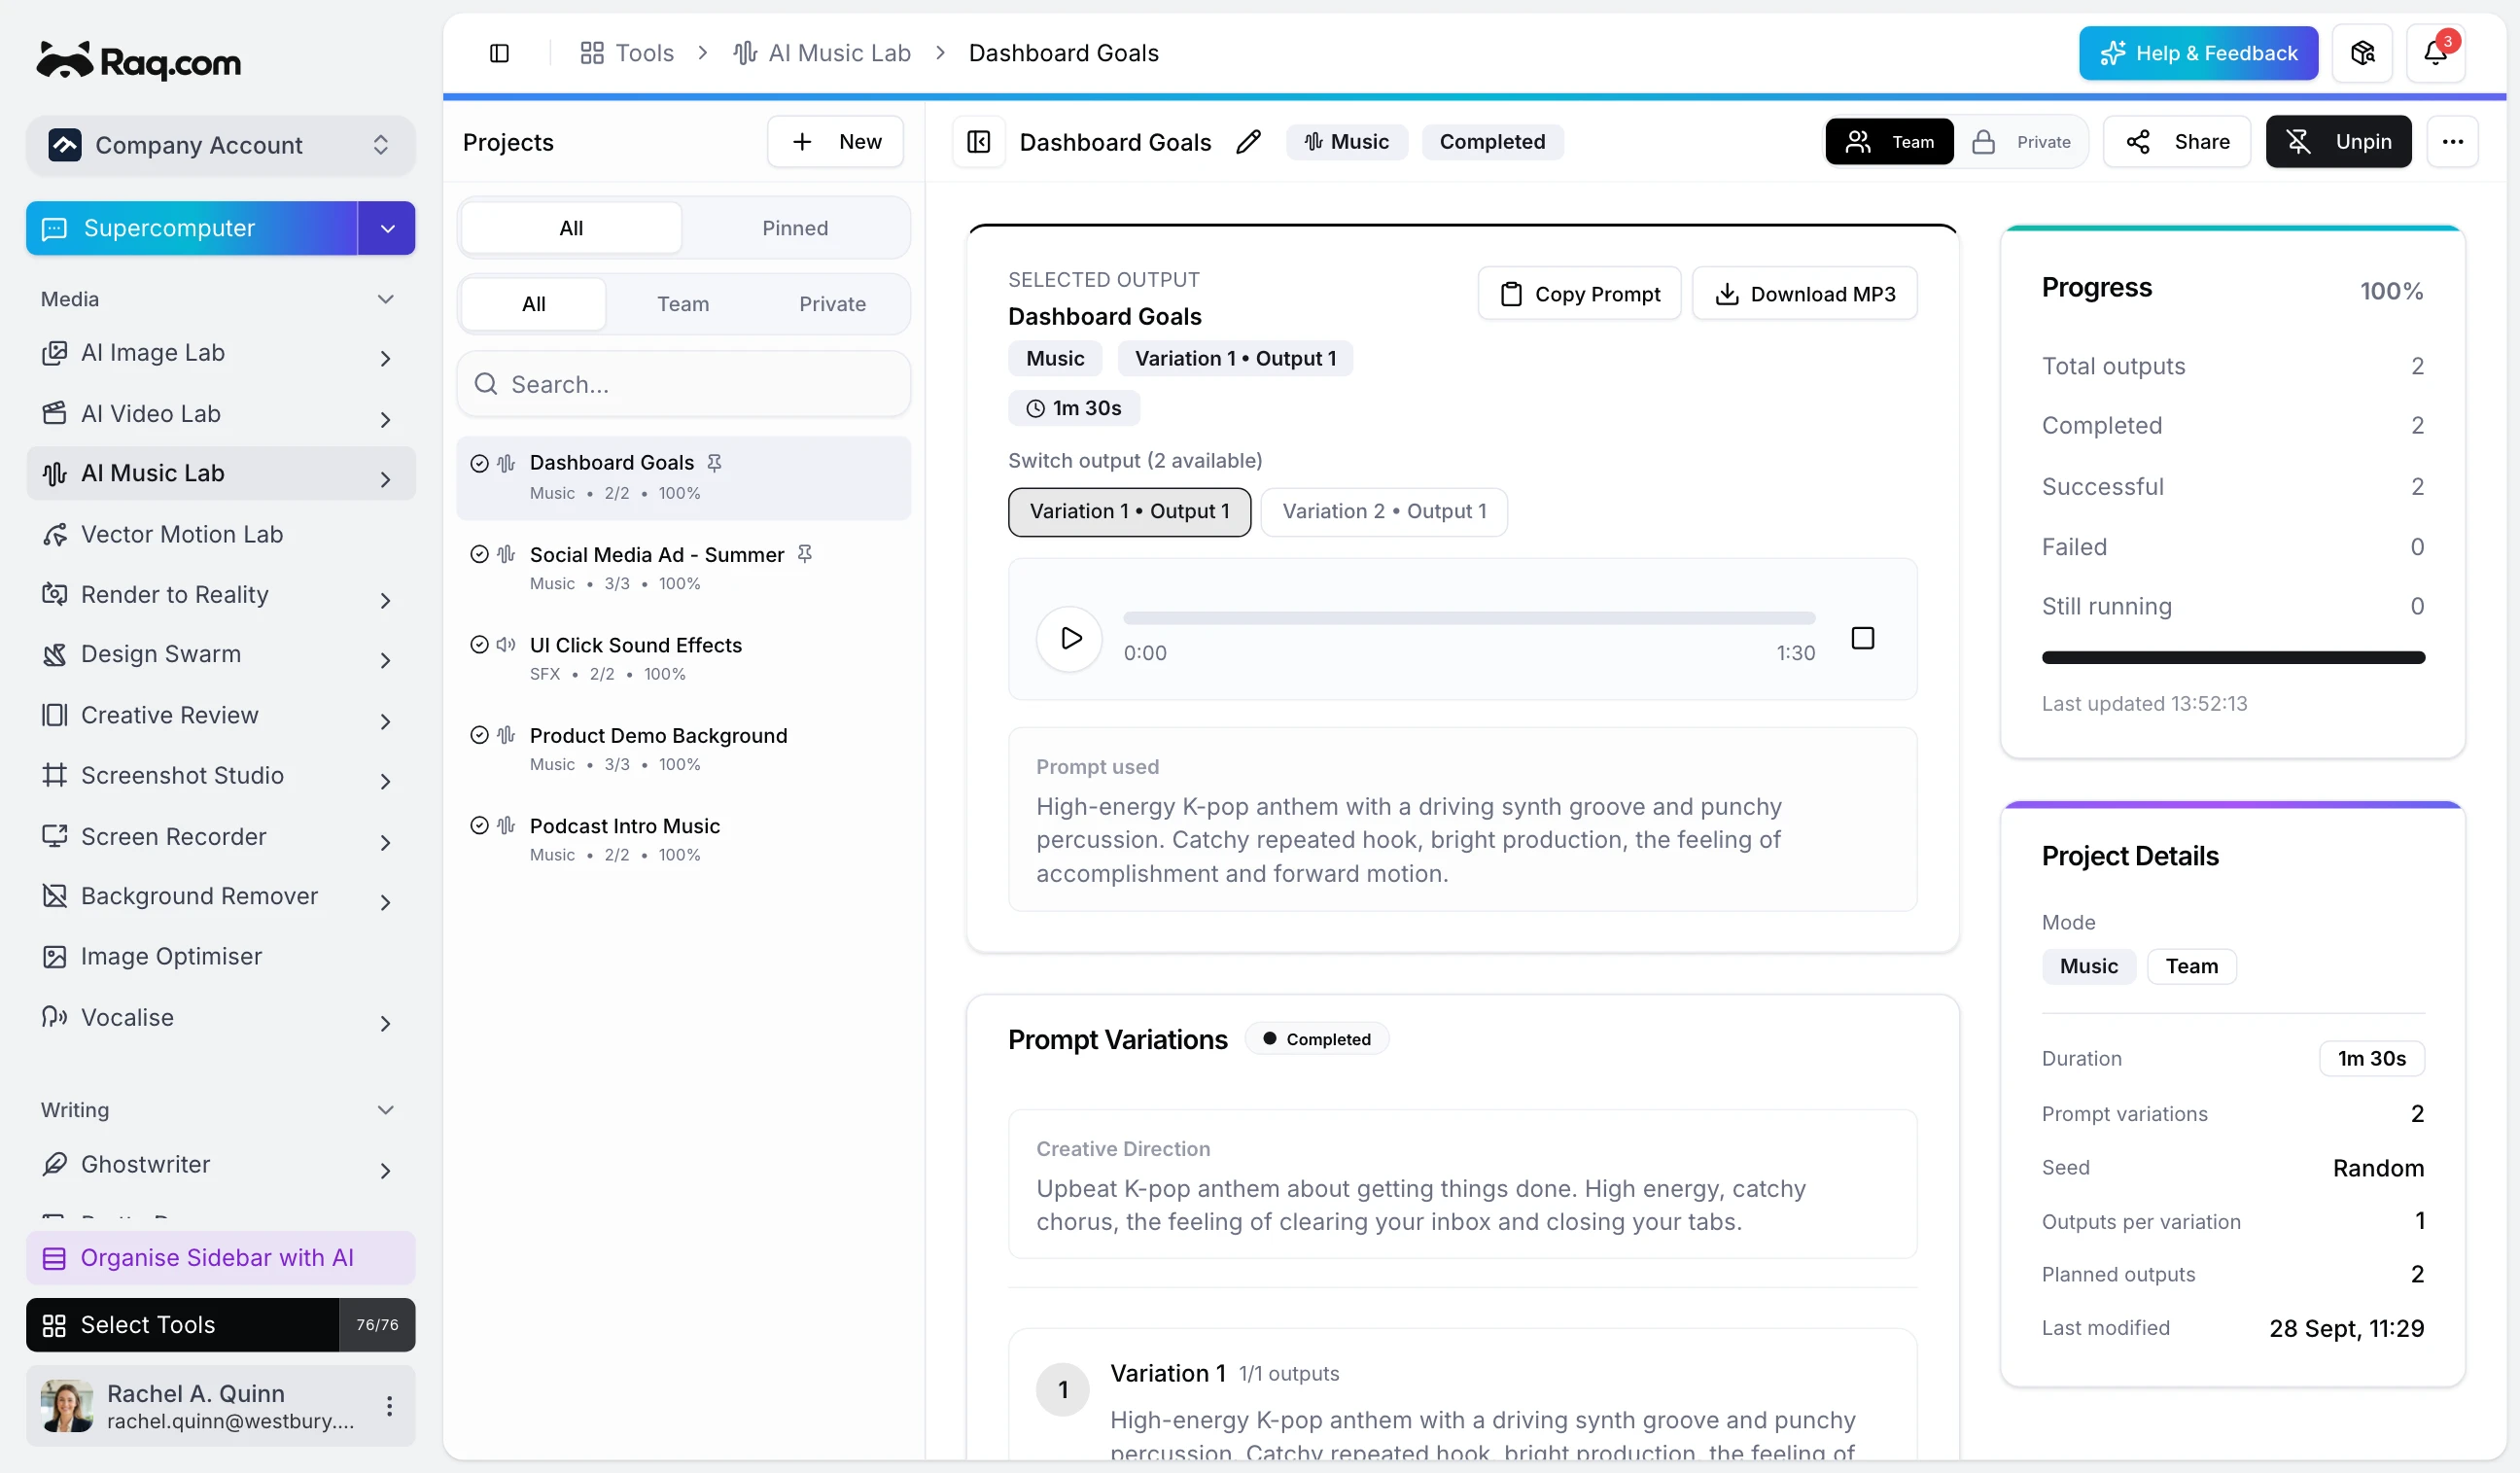The image size is (2520, 1473).
Task: Toggle the sidebar collapse icon
Action: [499, 53]
